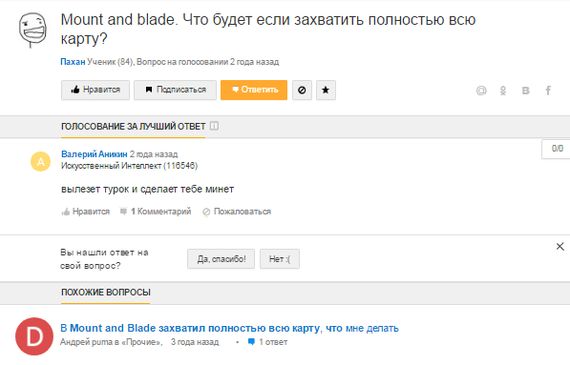Subscribe with the Подписаться button

[x=175, y=90]
